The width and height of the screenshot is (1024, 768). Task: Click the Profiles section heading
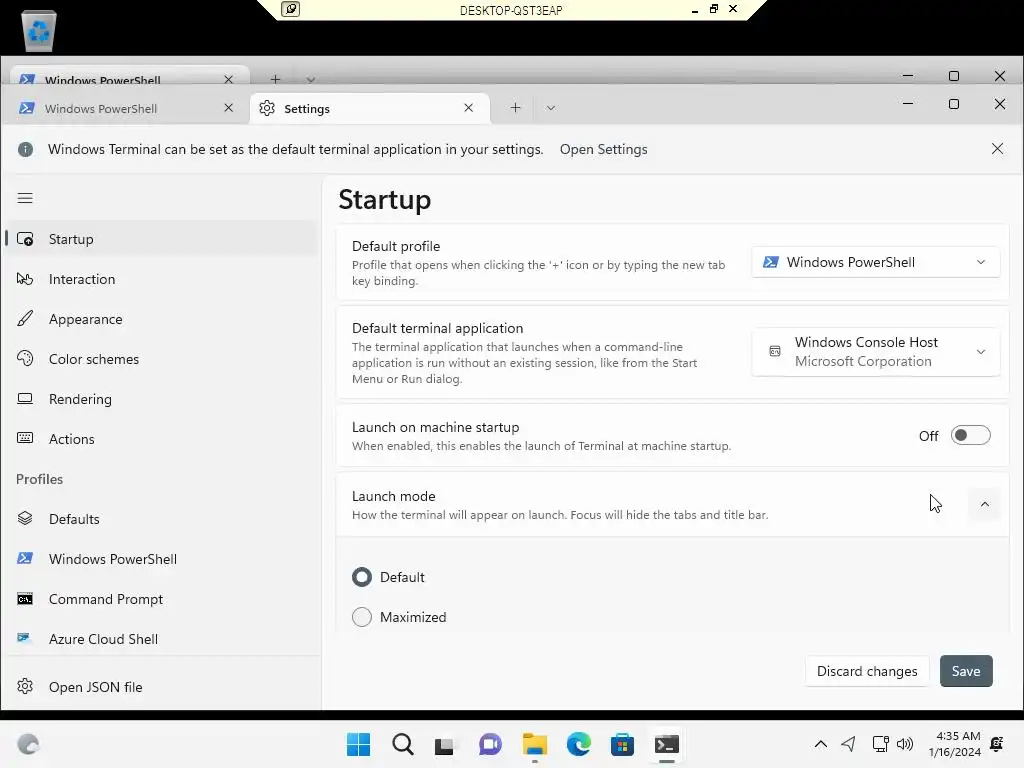(x=40, y=479)
